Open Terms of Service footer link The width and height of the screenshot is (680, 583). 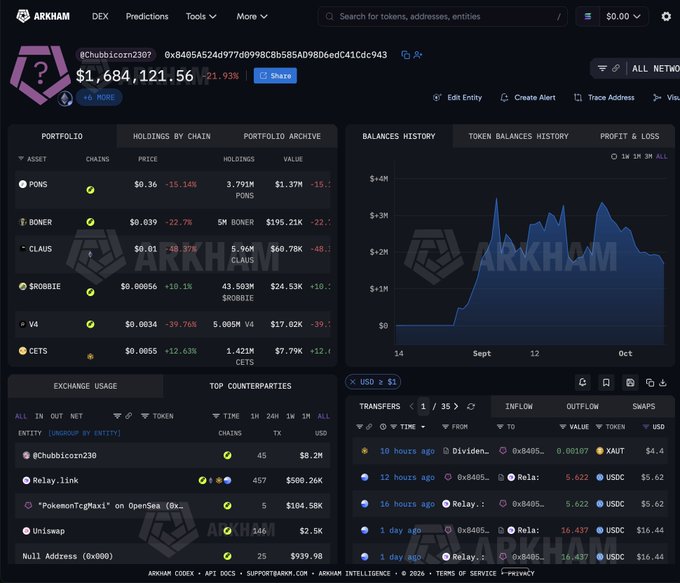pos(466,573)
